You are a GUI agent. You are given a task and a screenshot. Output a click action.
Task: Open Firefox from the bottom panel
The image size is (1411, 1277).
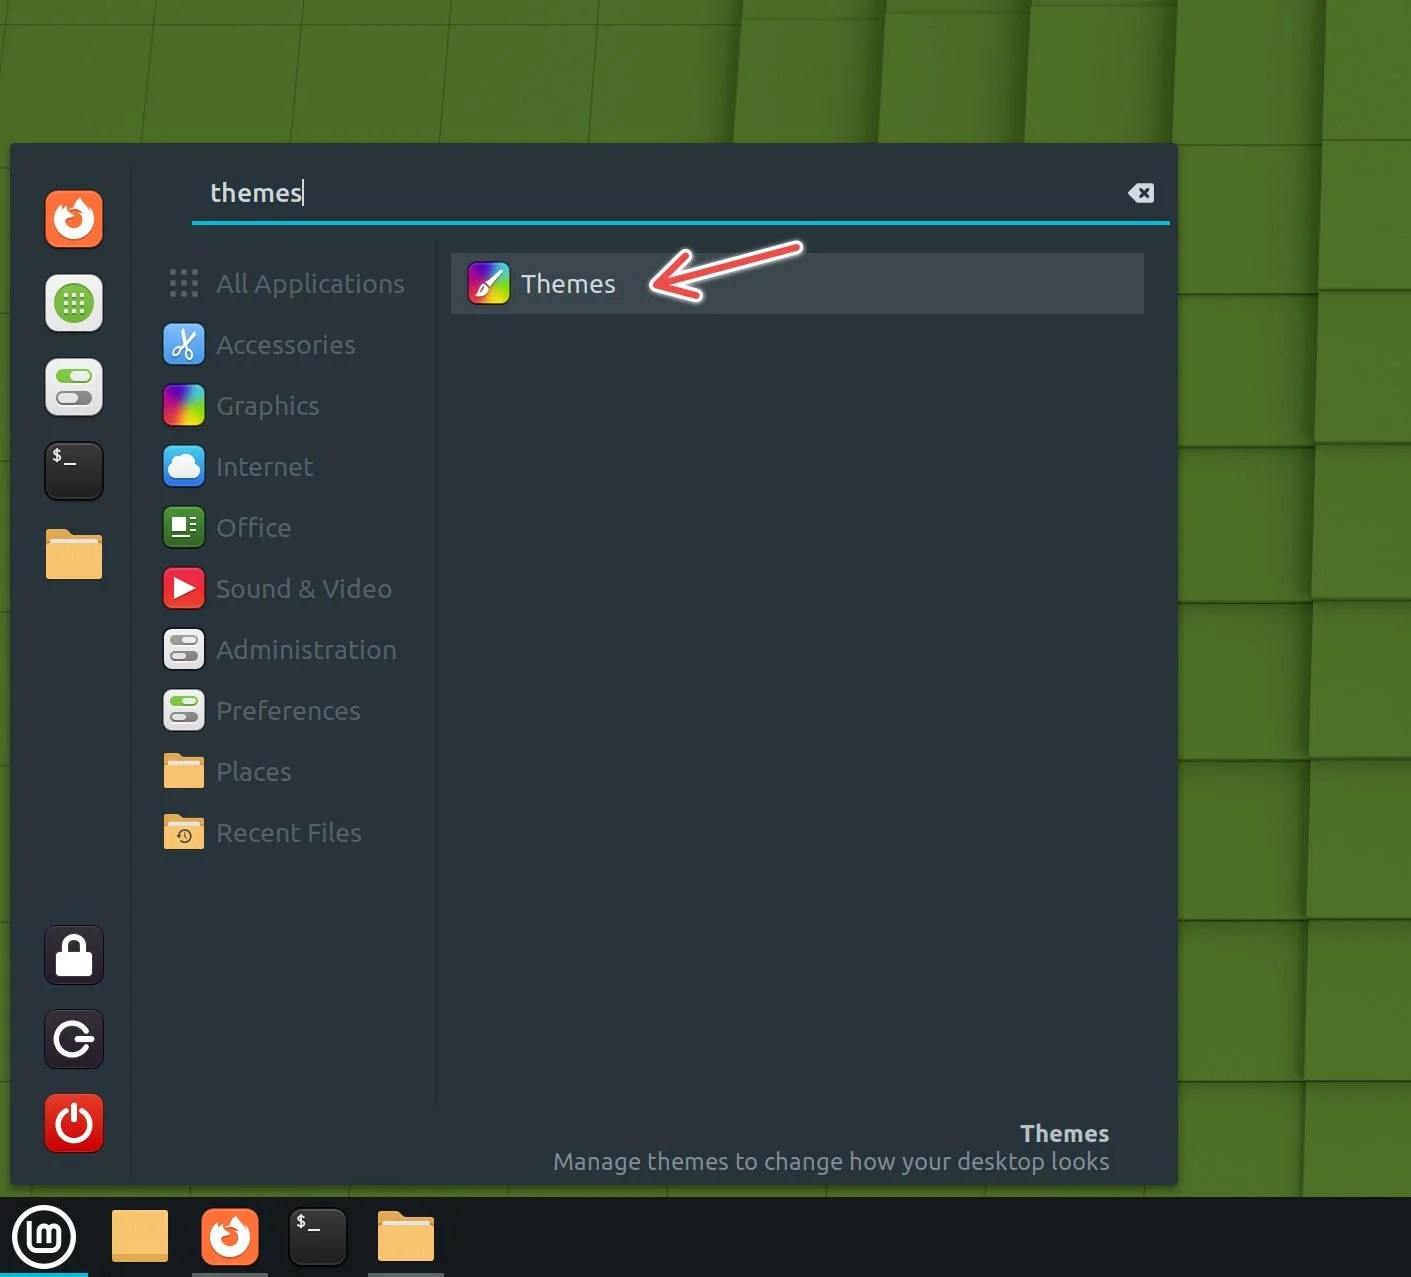coord(230,1237)
